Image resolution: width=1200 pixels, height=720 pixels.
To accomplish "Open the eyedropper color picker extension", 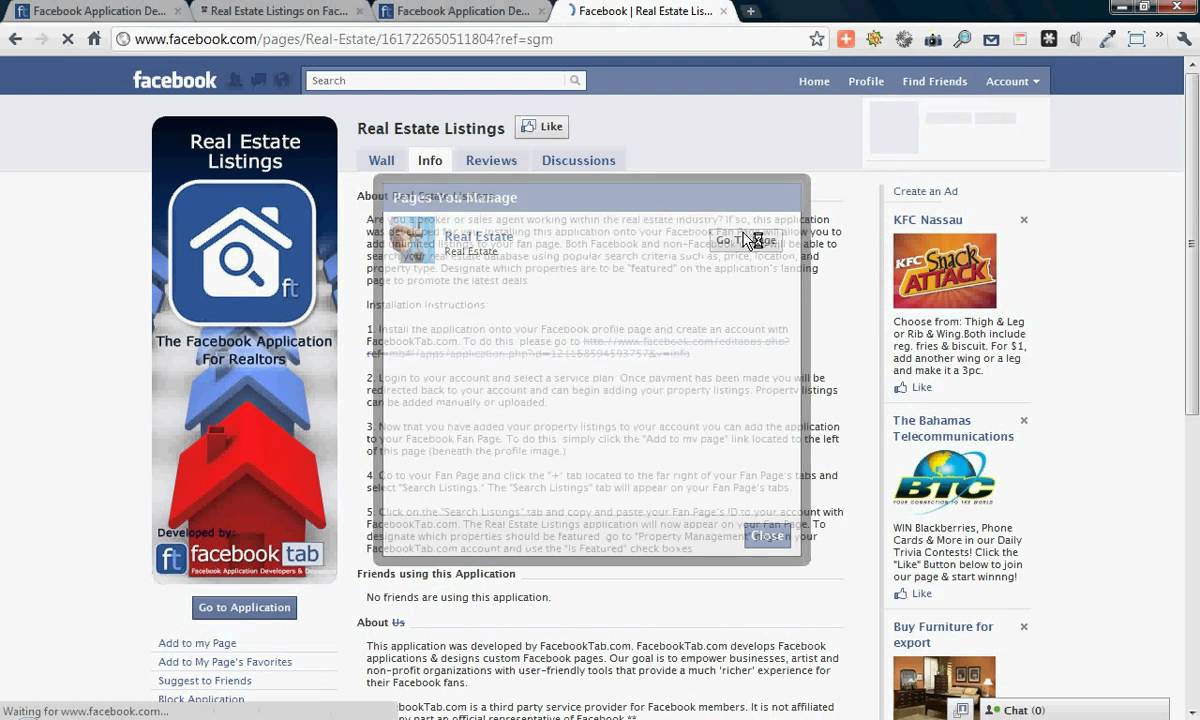I will tap(1107, 39).
